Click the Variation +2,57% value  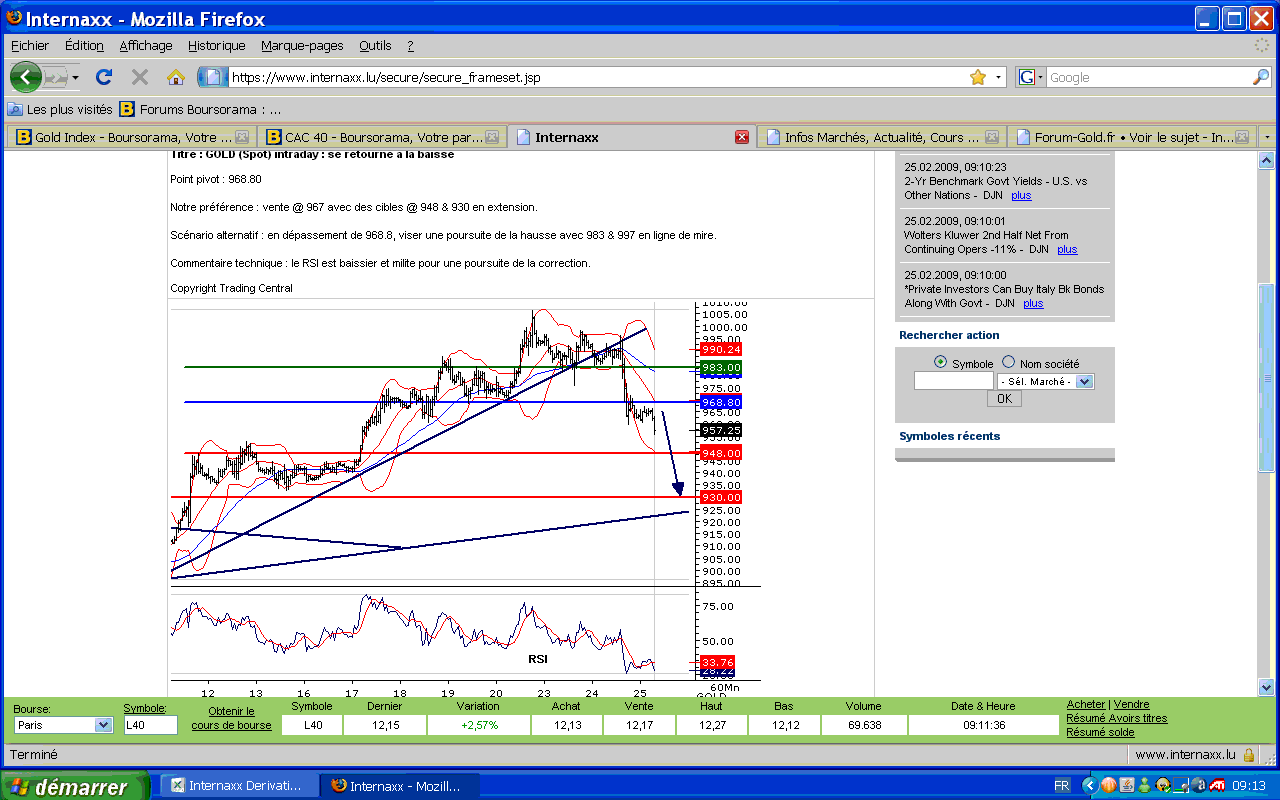click(478, 725)
